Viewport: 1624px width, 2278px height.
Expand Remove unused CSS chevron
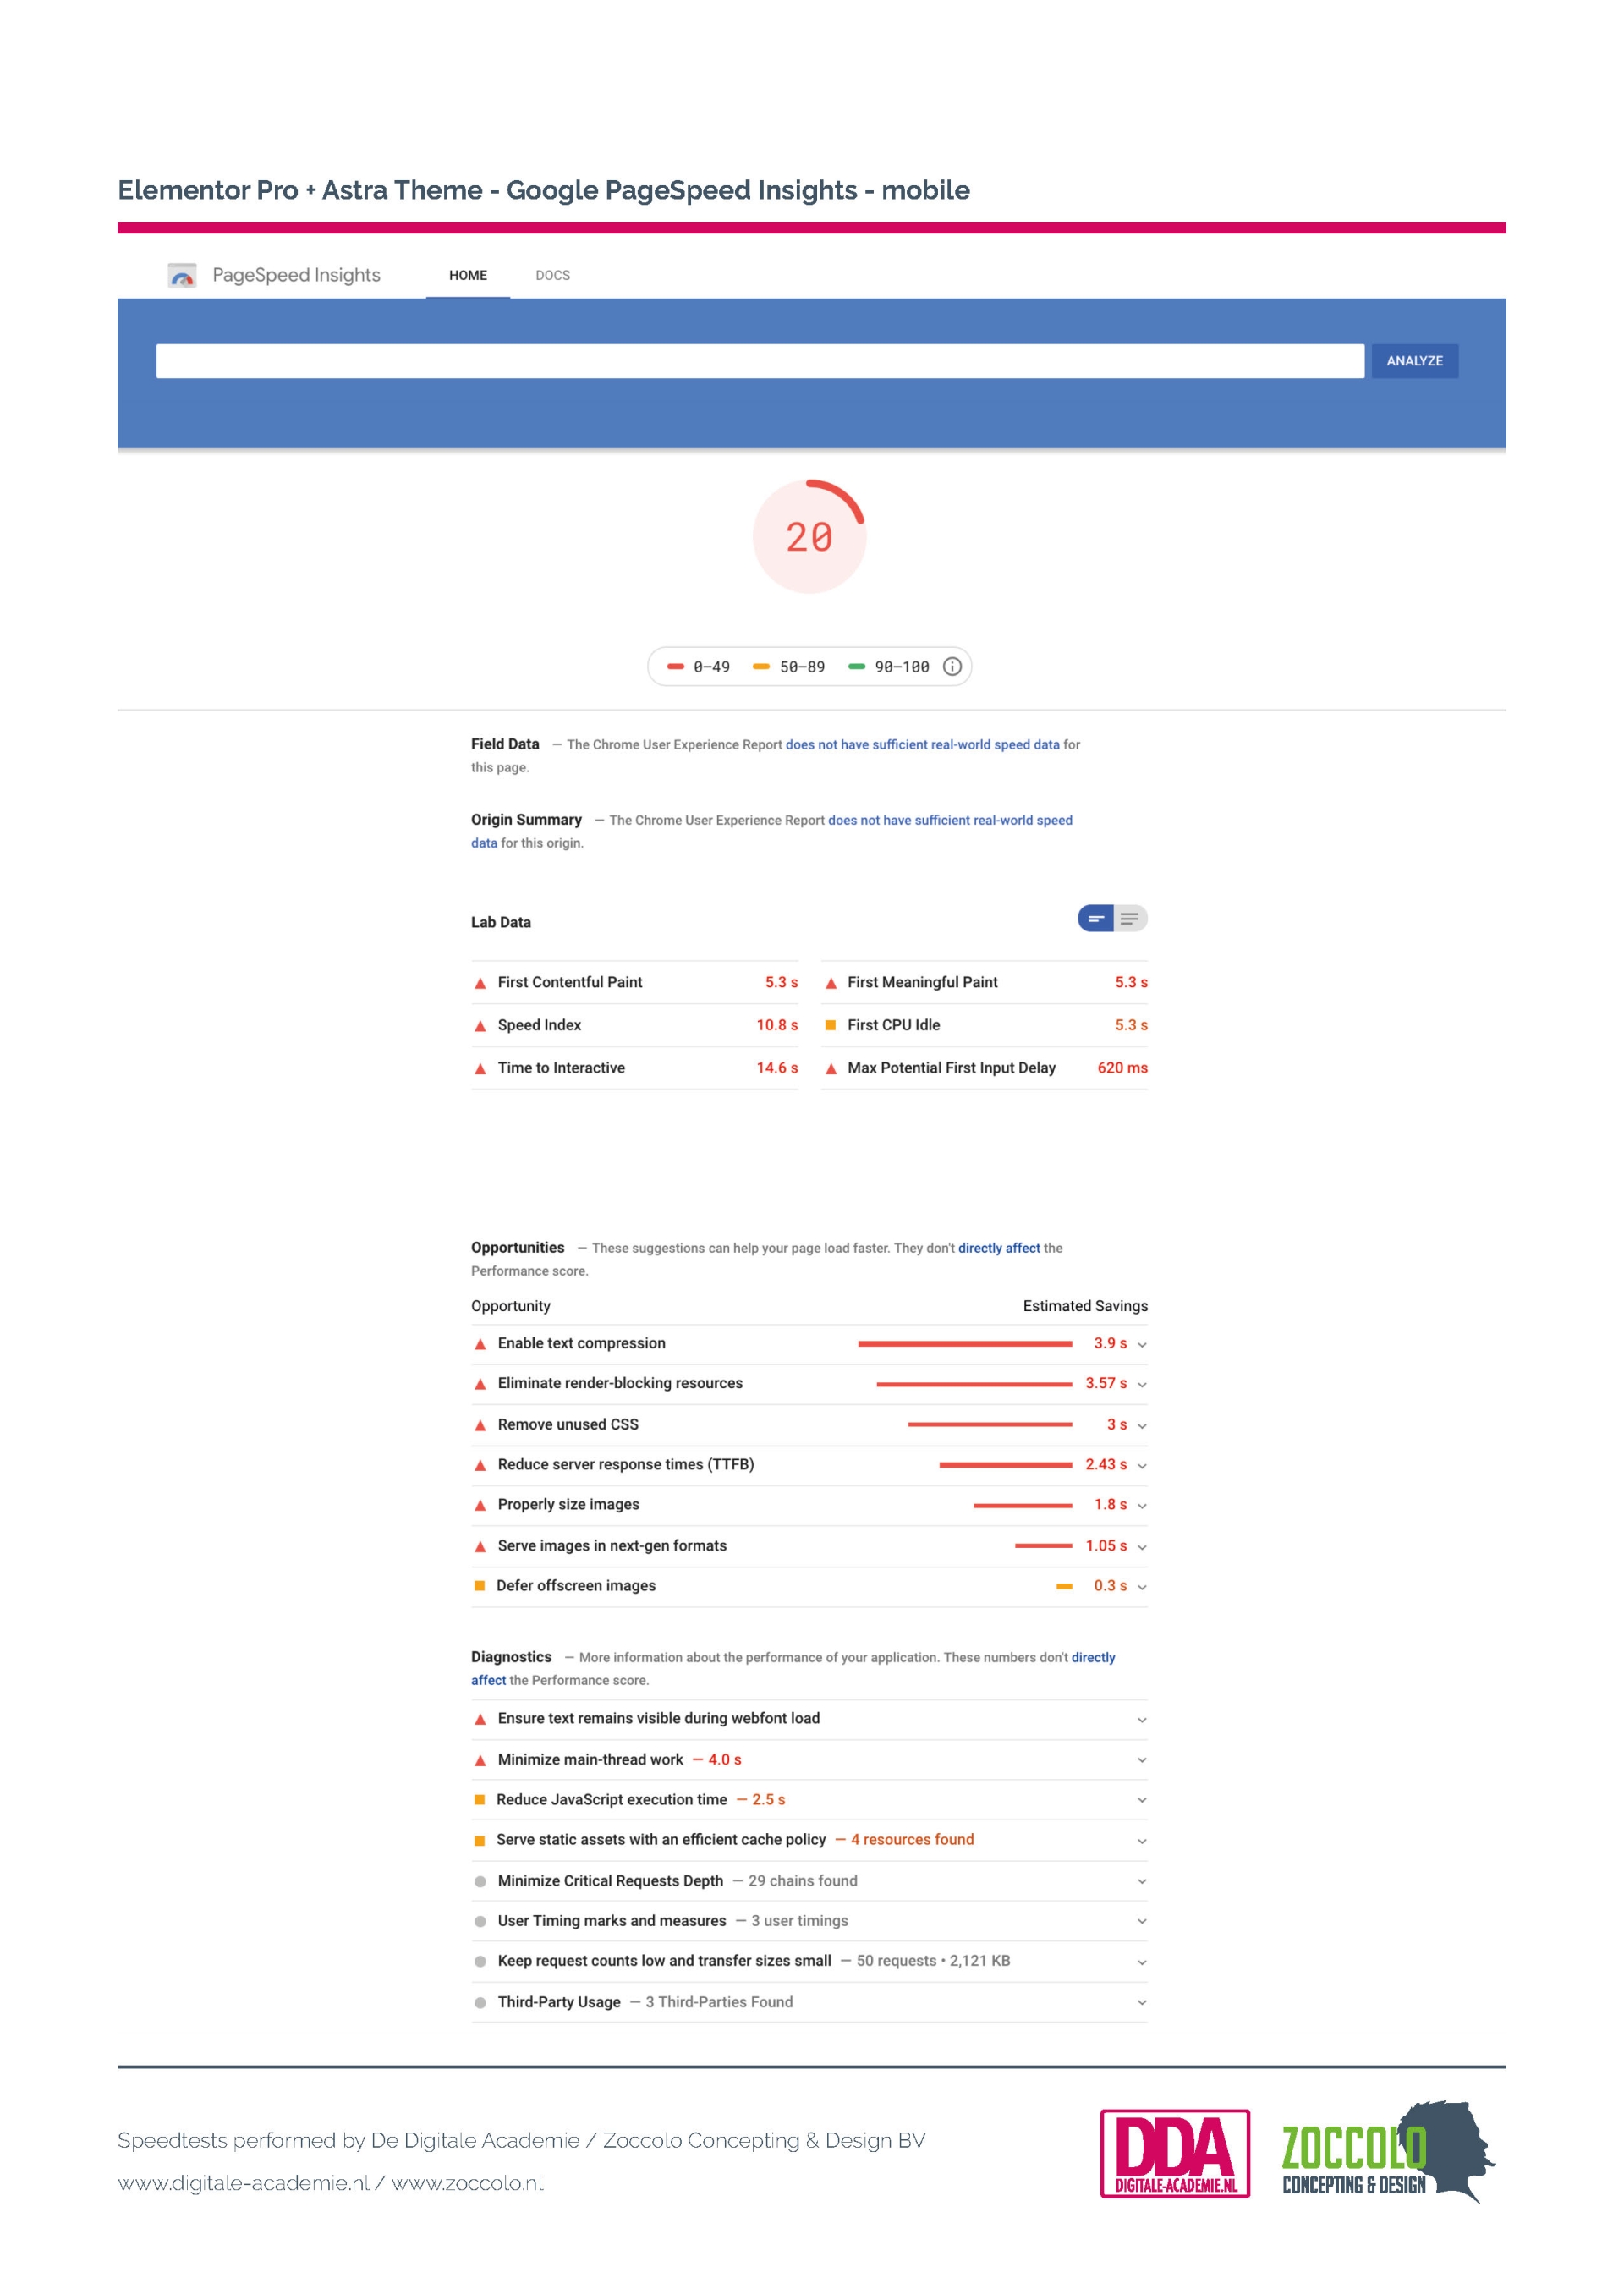1142,1426
